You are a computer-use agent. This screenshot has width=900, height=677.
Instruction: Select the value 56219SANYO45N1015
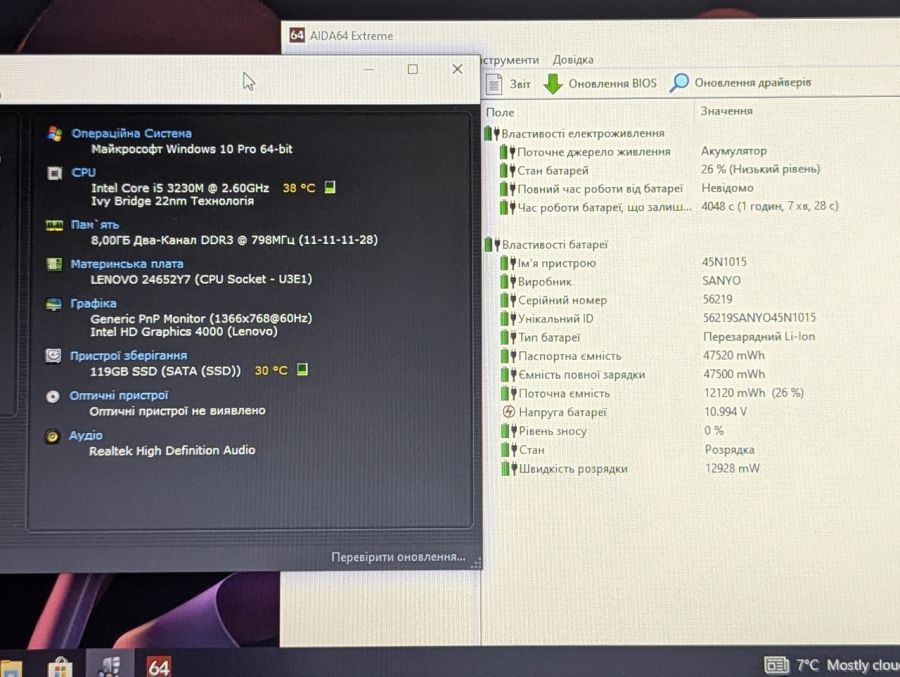pos(759,318)
